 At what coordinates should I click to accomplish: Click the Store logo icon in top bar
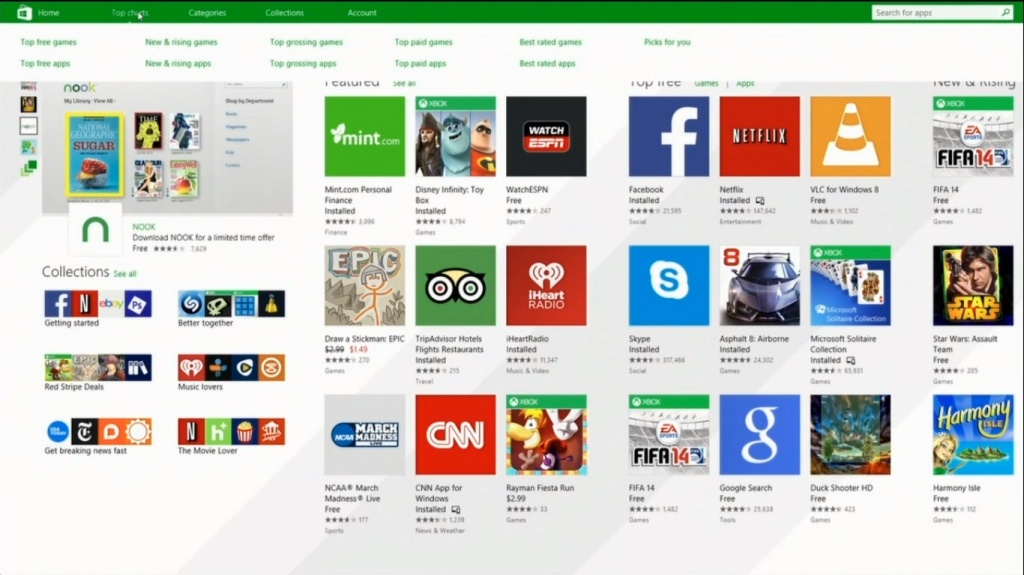[24, 12]
